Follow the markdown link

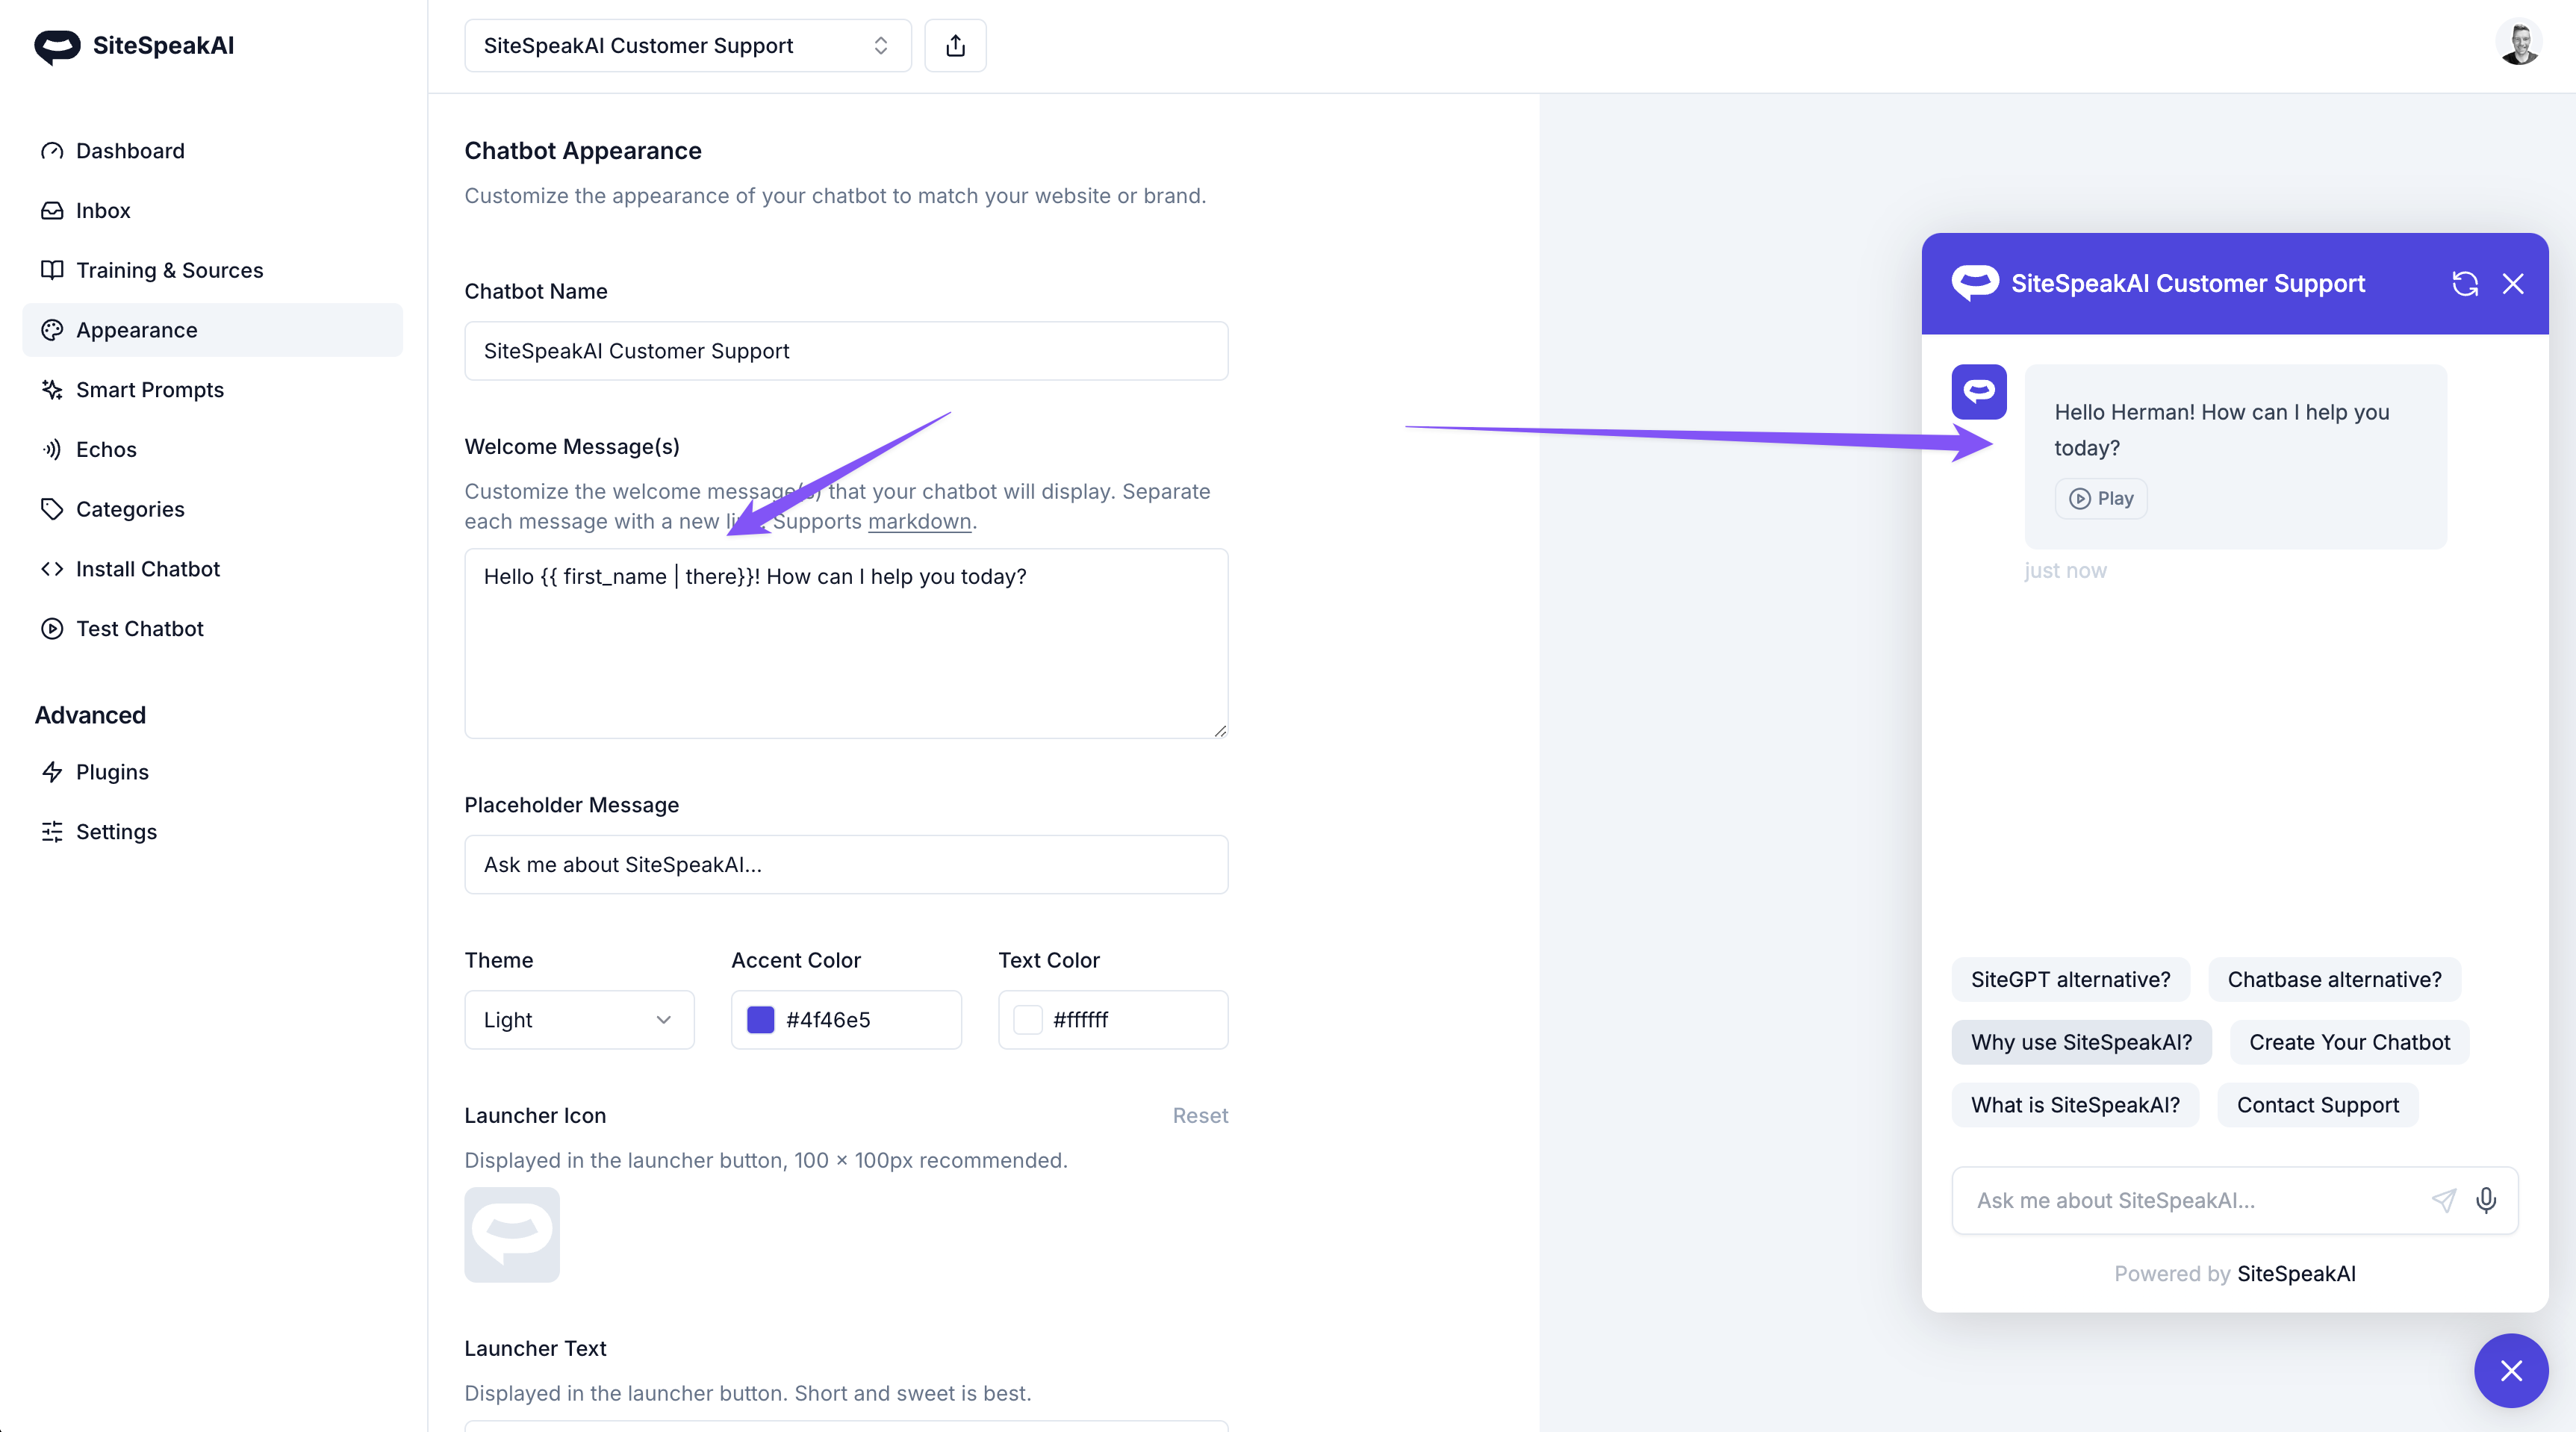tap(919, 521)
